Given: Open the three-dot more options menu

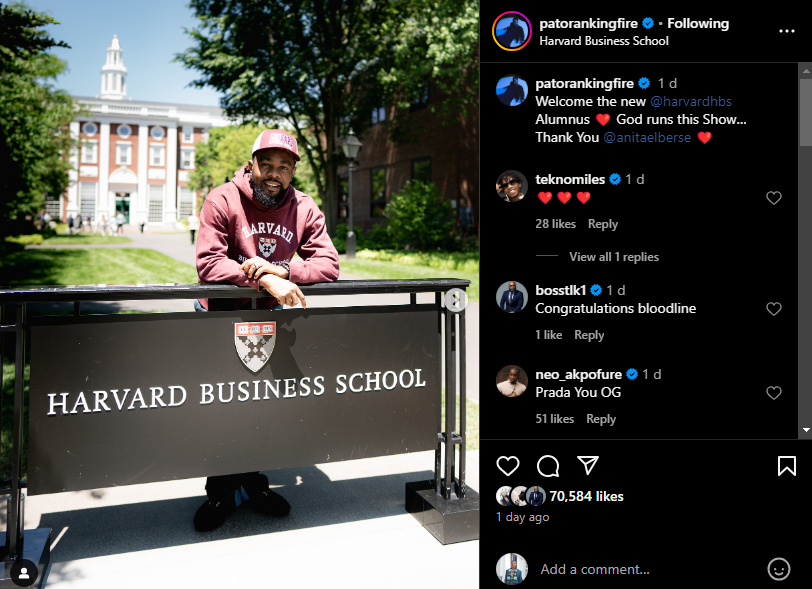Looking at the screenshot, I should 787,31.
